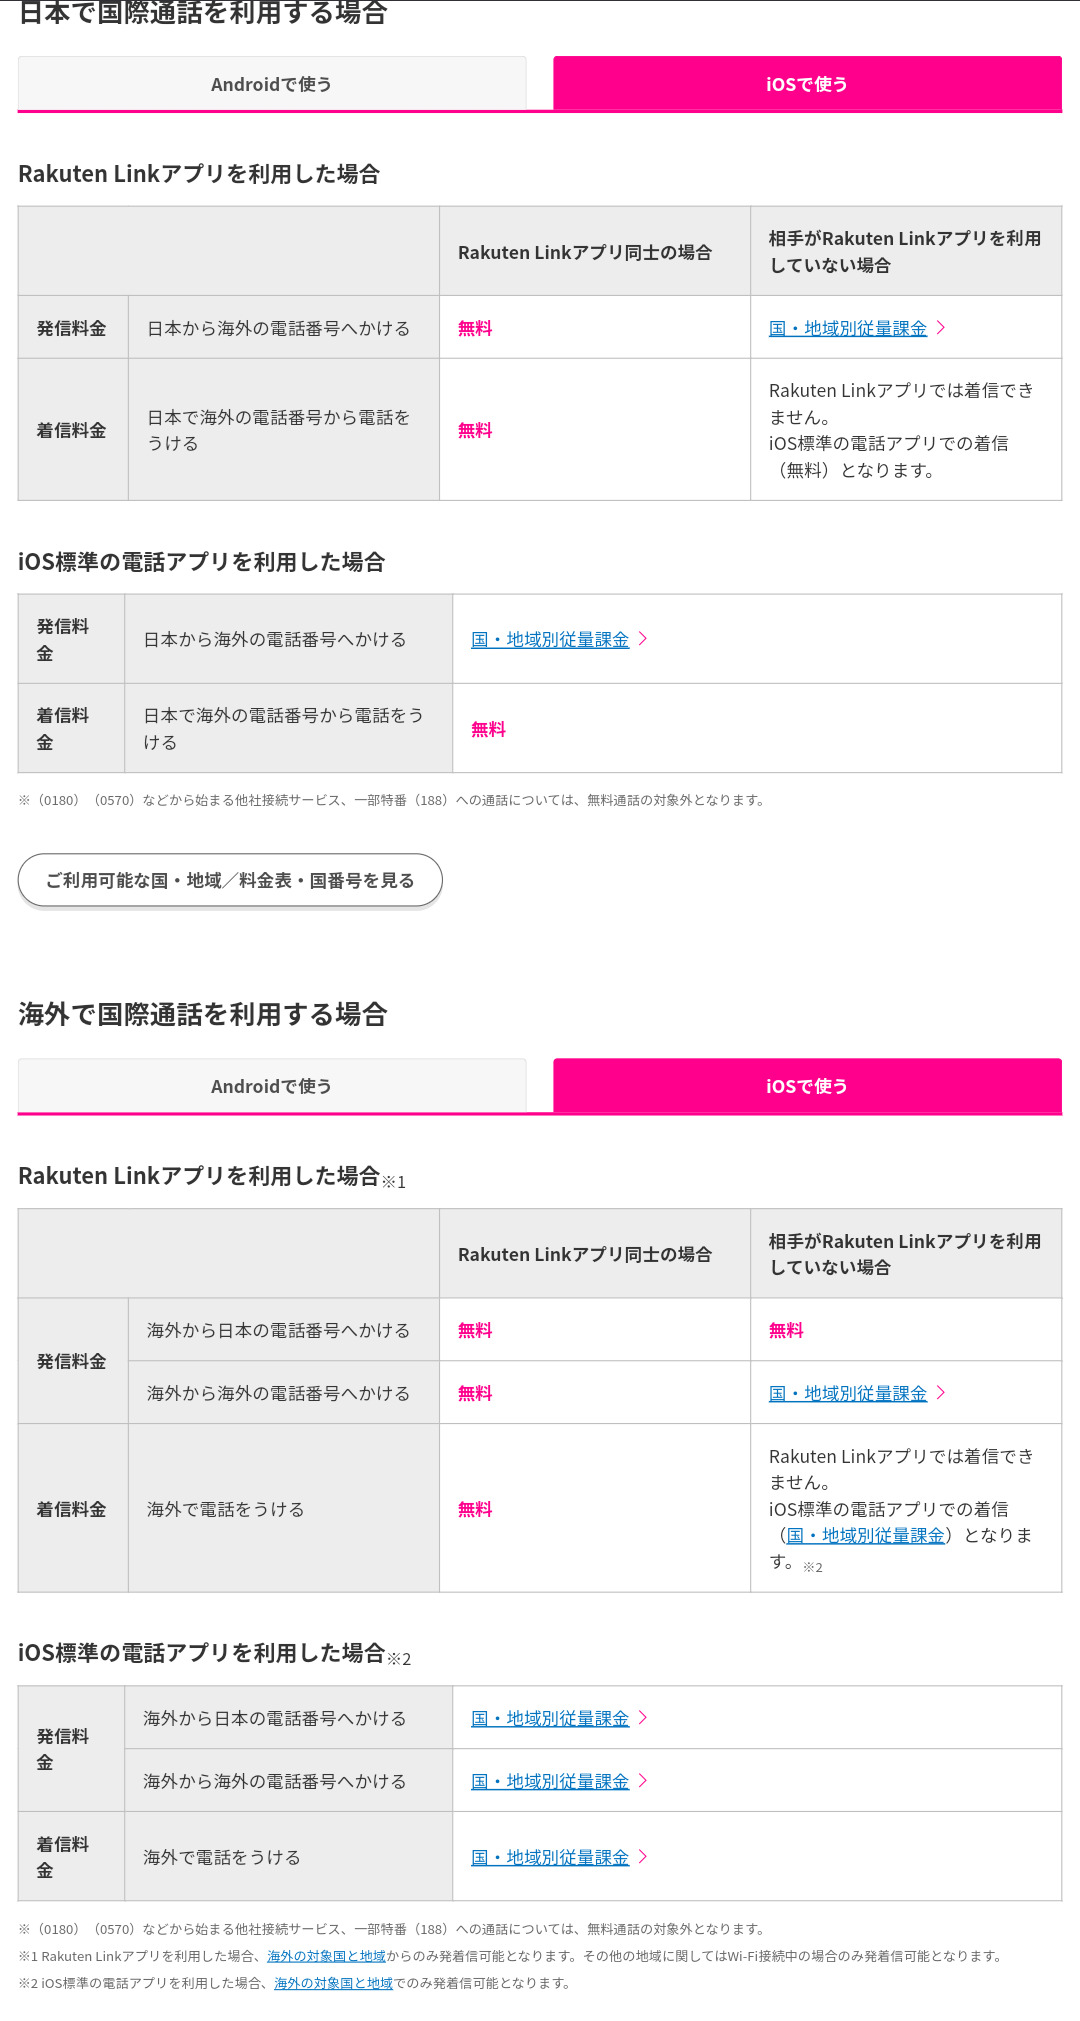Click chevron arrow in Japan iOS標準 発信料金 row
Screen dimensions: 1080x2021
(643, 639)
